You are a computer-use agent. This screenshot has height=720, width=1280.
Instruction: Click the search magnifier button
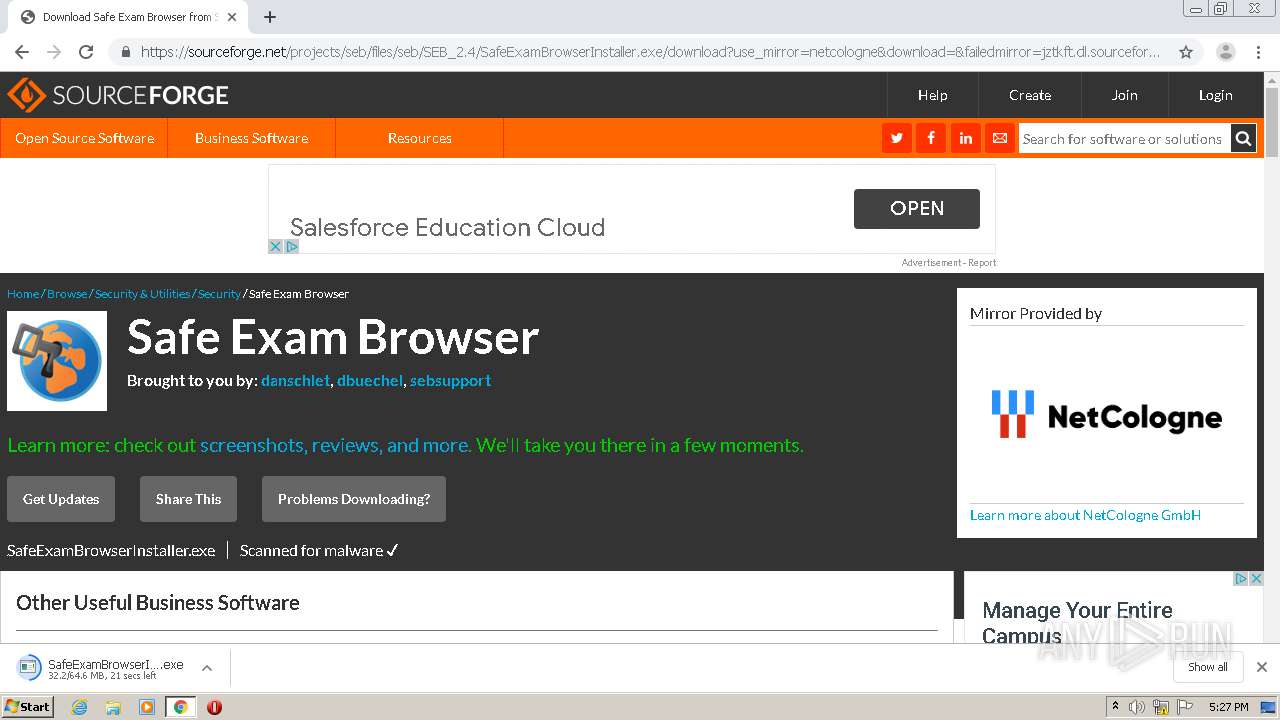coord(1243,139)
